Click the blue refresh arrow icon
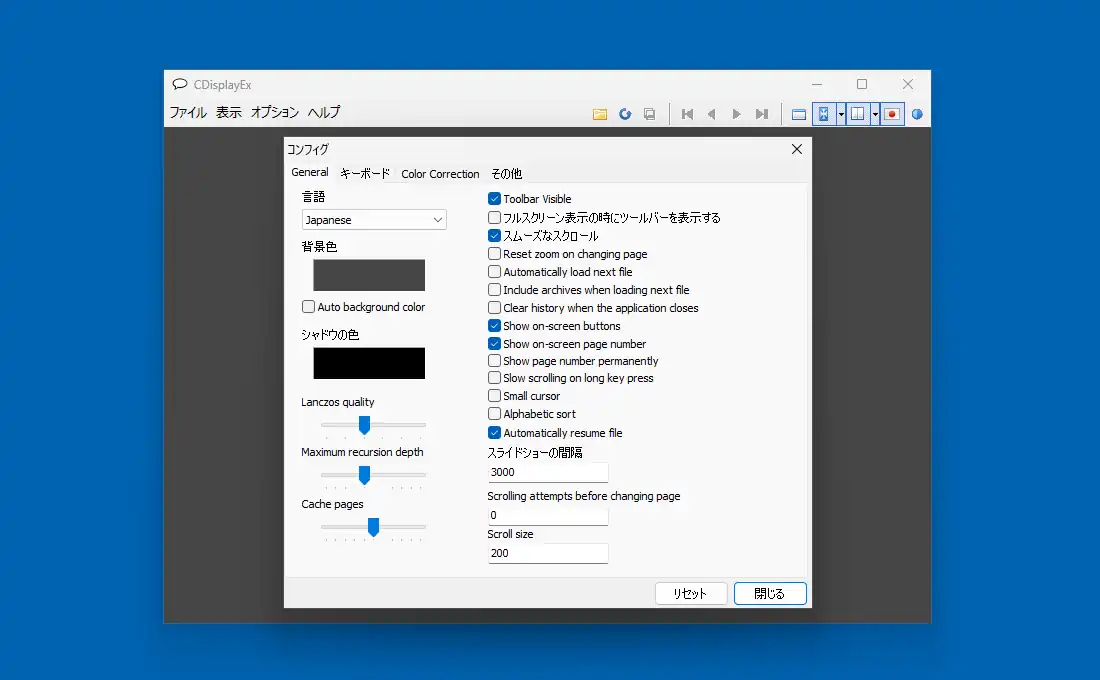Image resolution: width=1100 pixels, height=680 pixels. pos(625,114)
